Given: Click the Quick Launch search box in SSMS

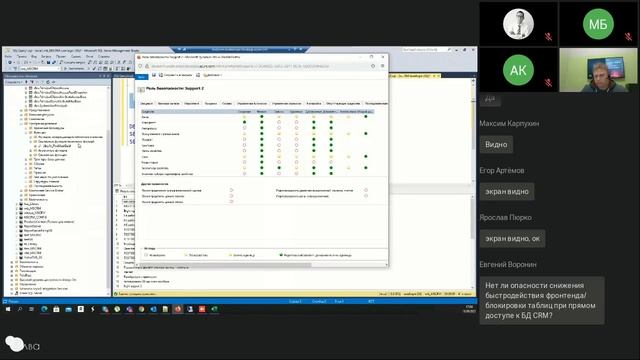Looking at the screenshot, I should 426,49.
